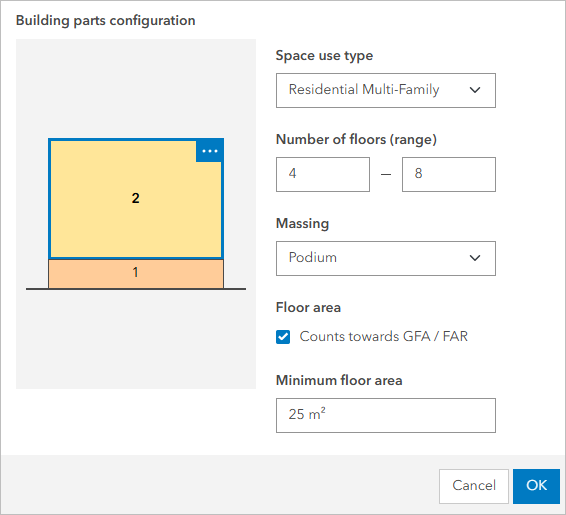Cancel the building parts configuration

point(474,486)
